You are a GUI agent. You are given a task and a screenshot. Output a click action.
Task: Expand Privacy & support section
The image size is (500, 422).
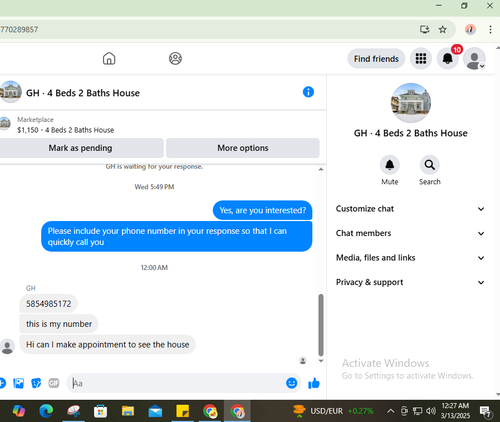410,282
